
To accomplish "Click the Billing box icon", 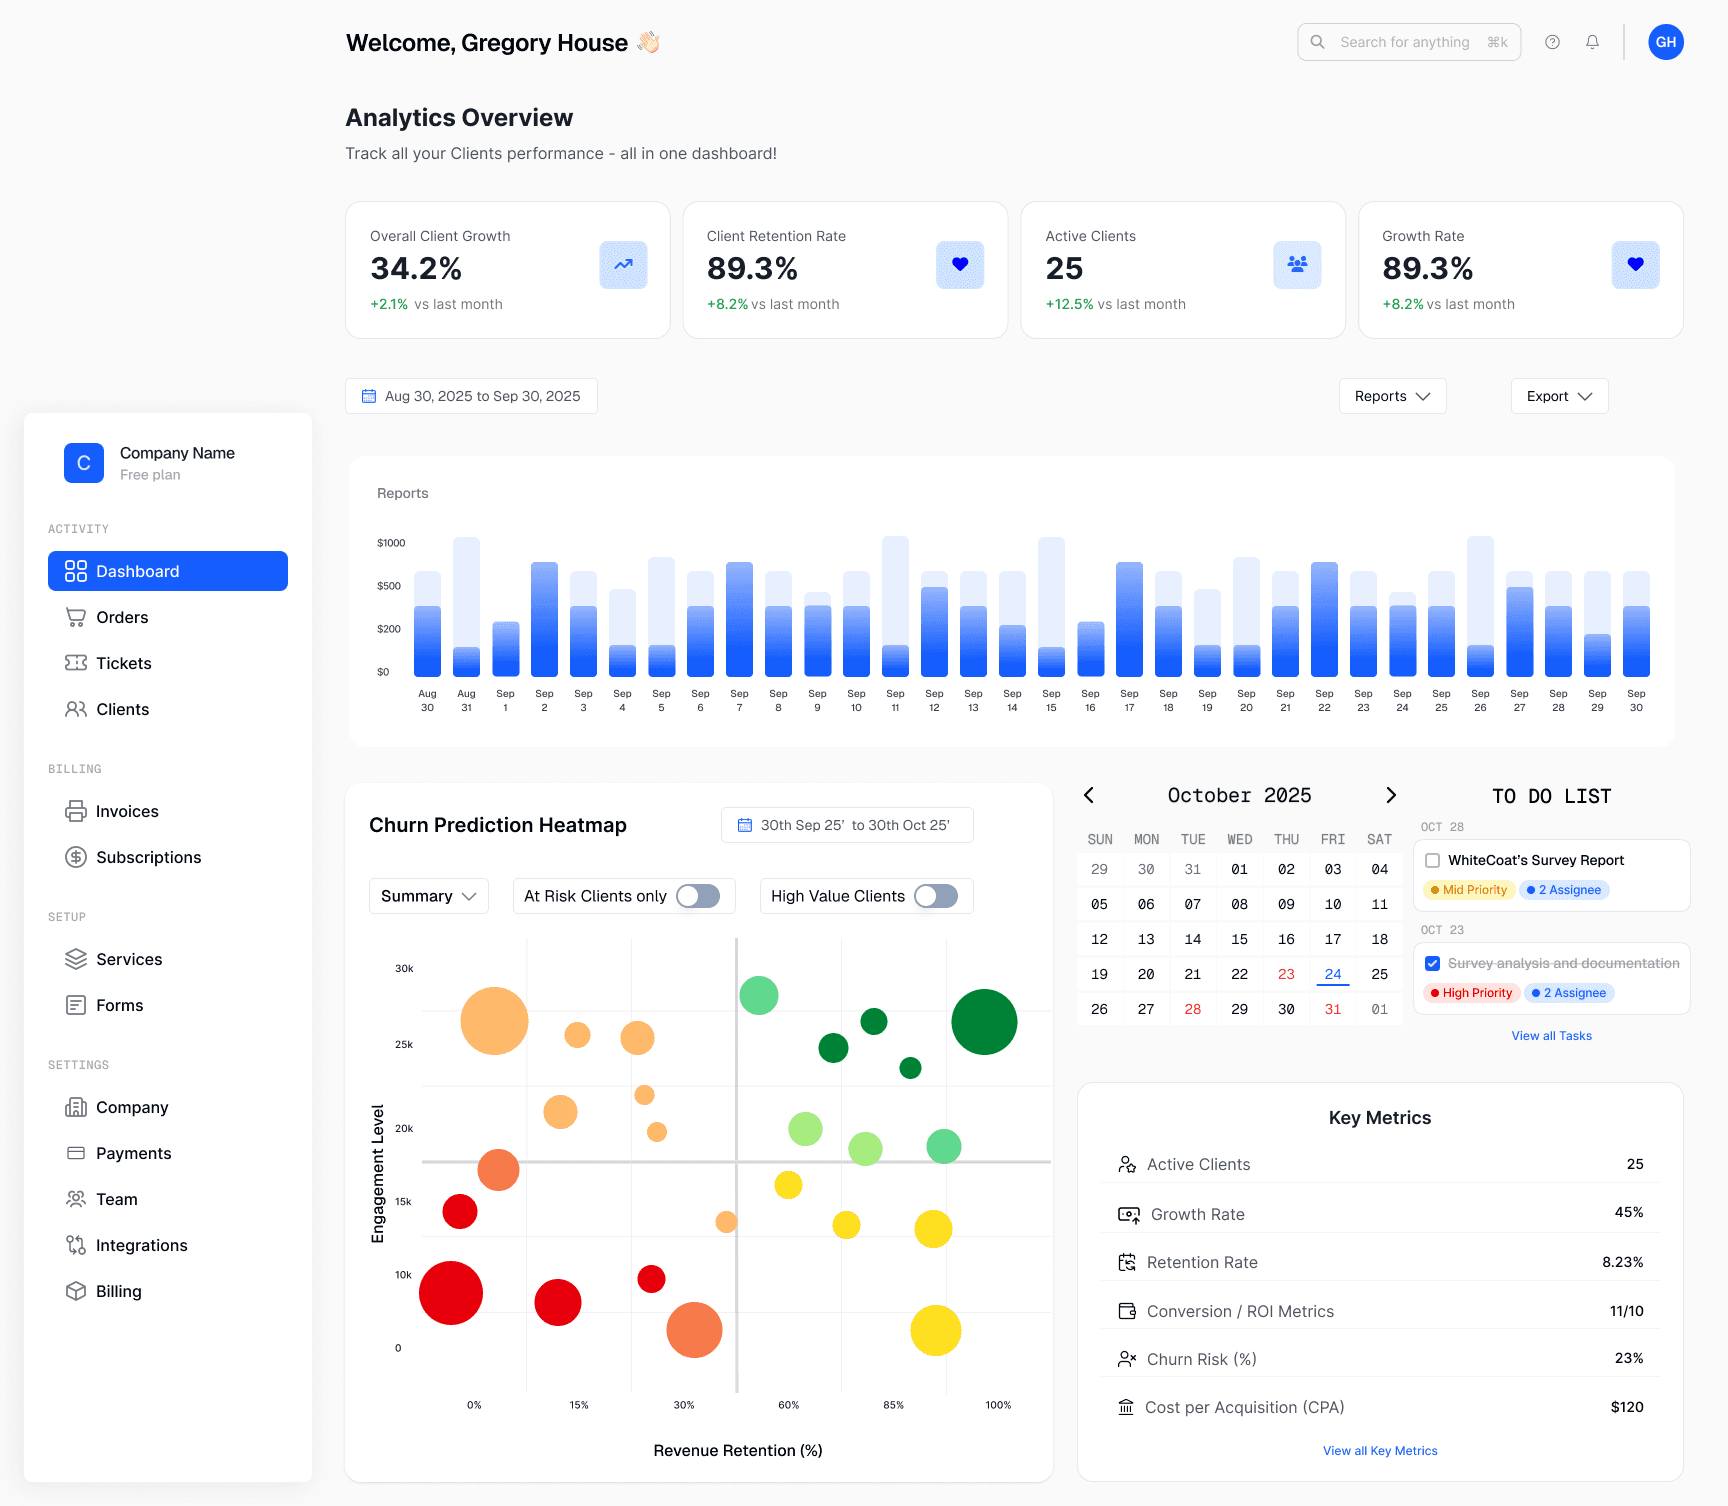I will (x=76, y=1291).
